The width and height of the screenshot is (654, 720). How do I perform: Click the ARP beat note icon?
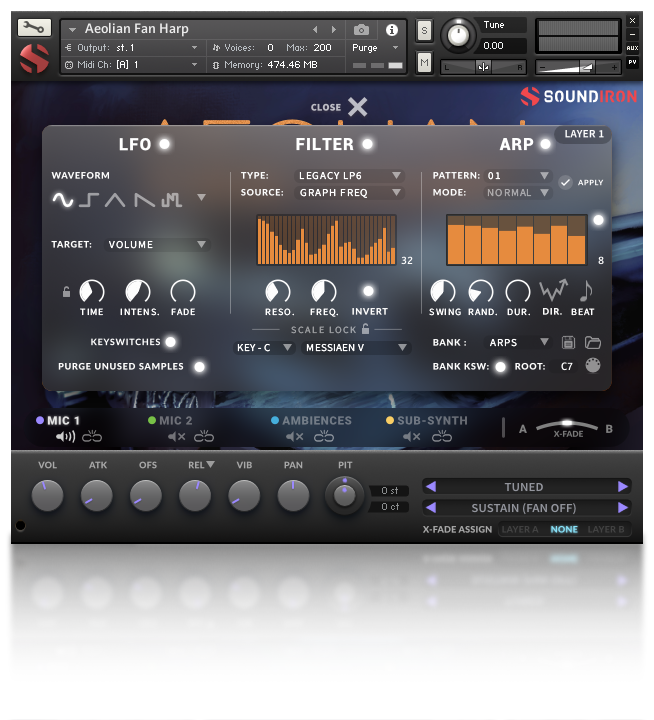click(586, 291)
